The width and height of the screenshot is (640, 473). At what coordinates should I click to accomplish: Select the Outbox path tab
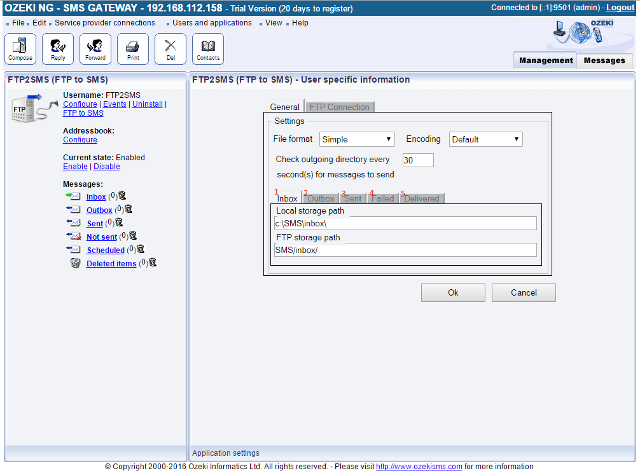point(321,198)
